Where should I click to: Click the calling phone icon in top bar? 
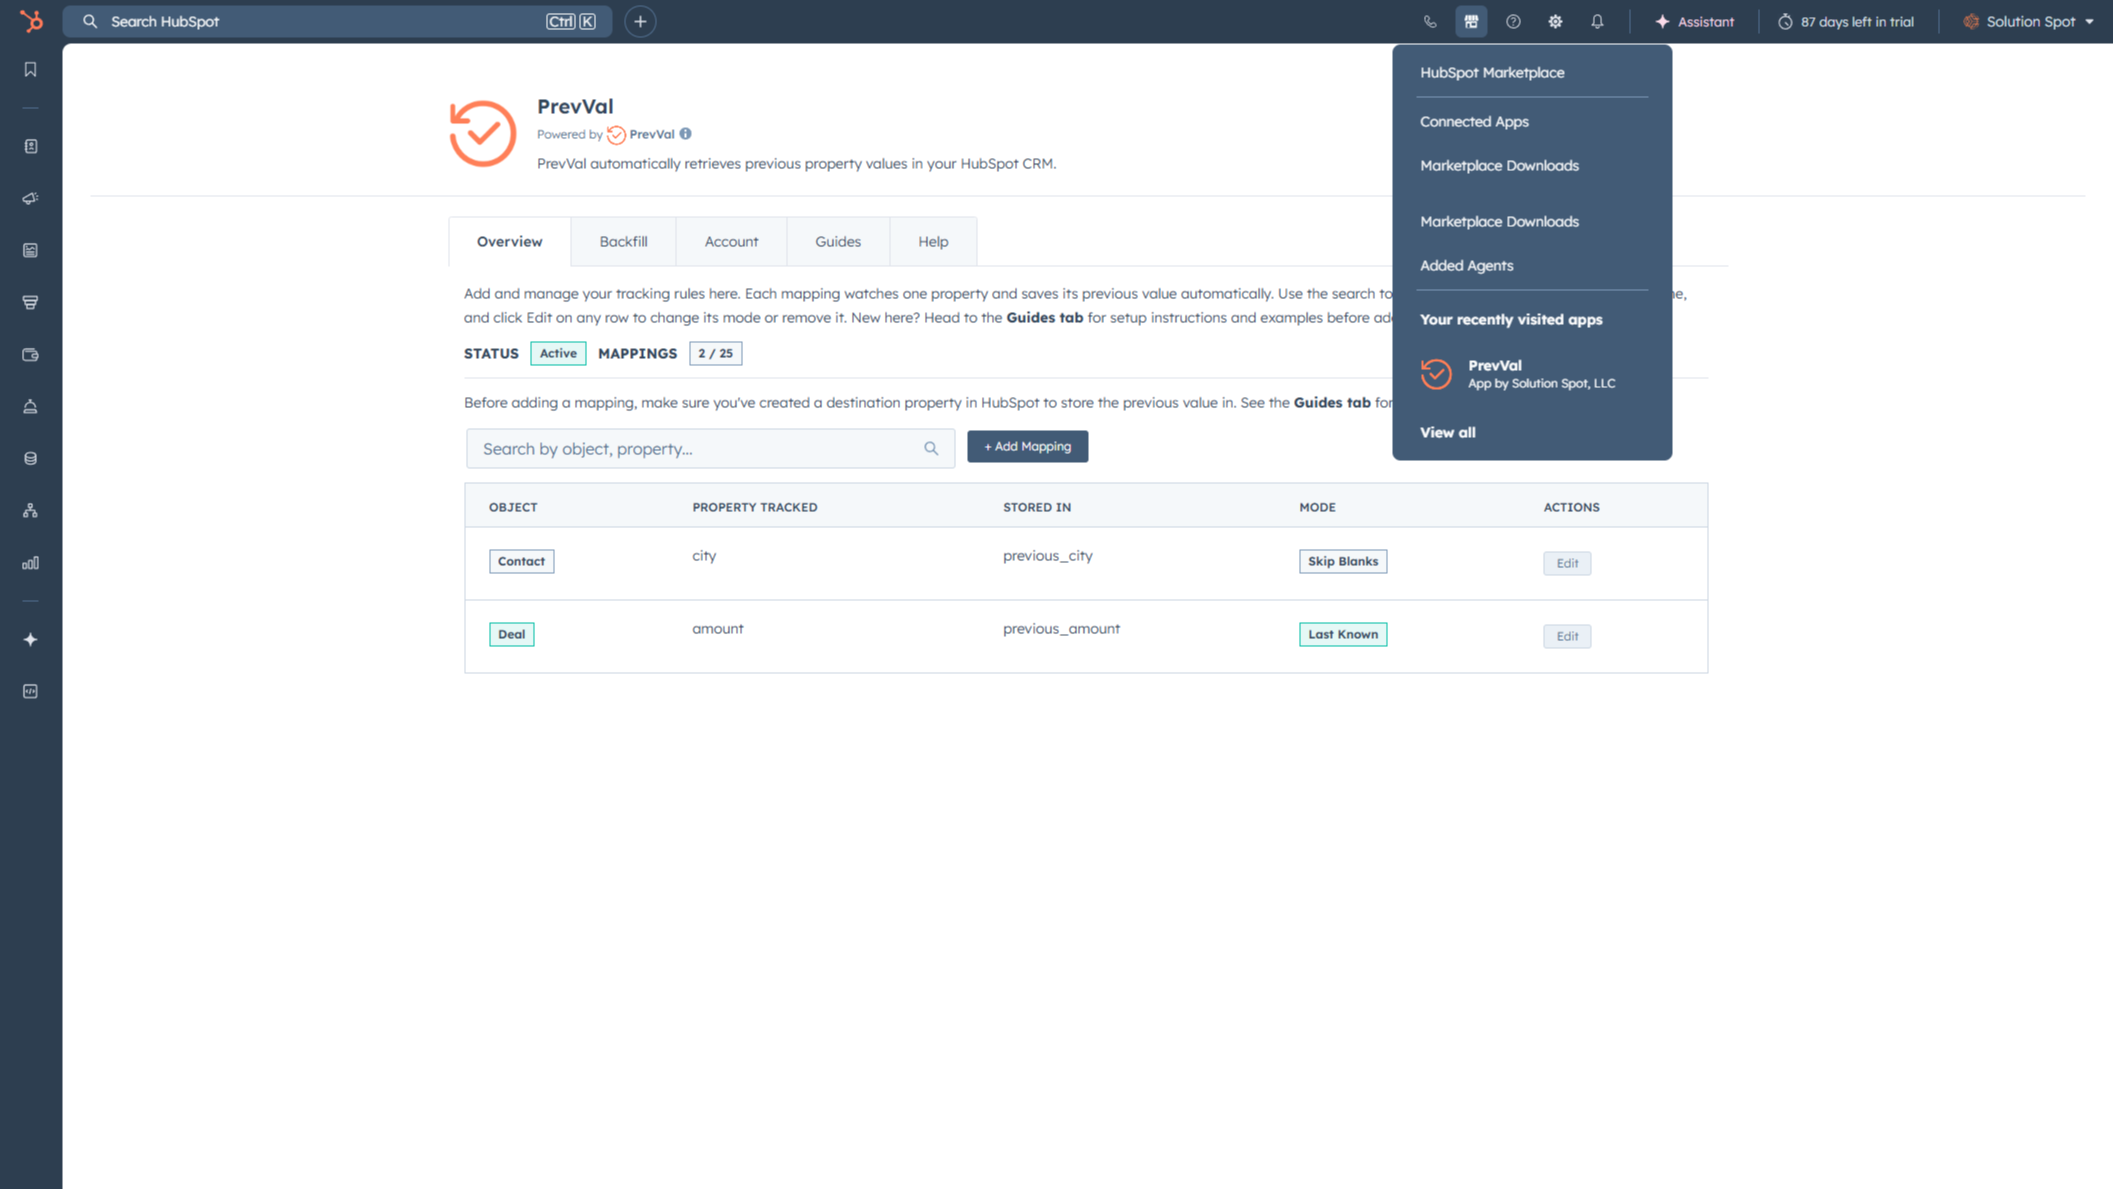click(1430, 21)
